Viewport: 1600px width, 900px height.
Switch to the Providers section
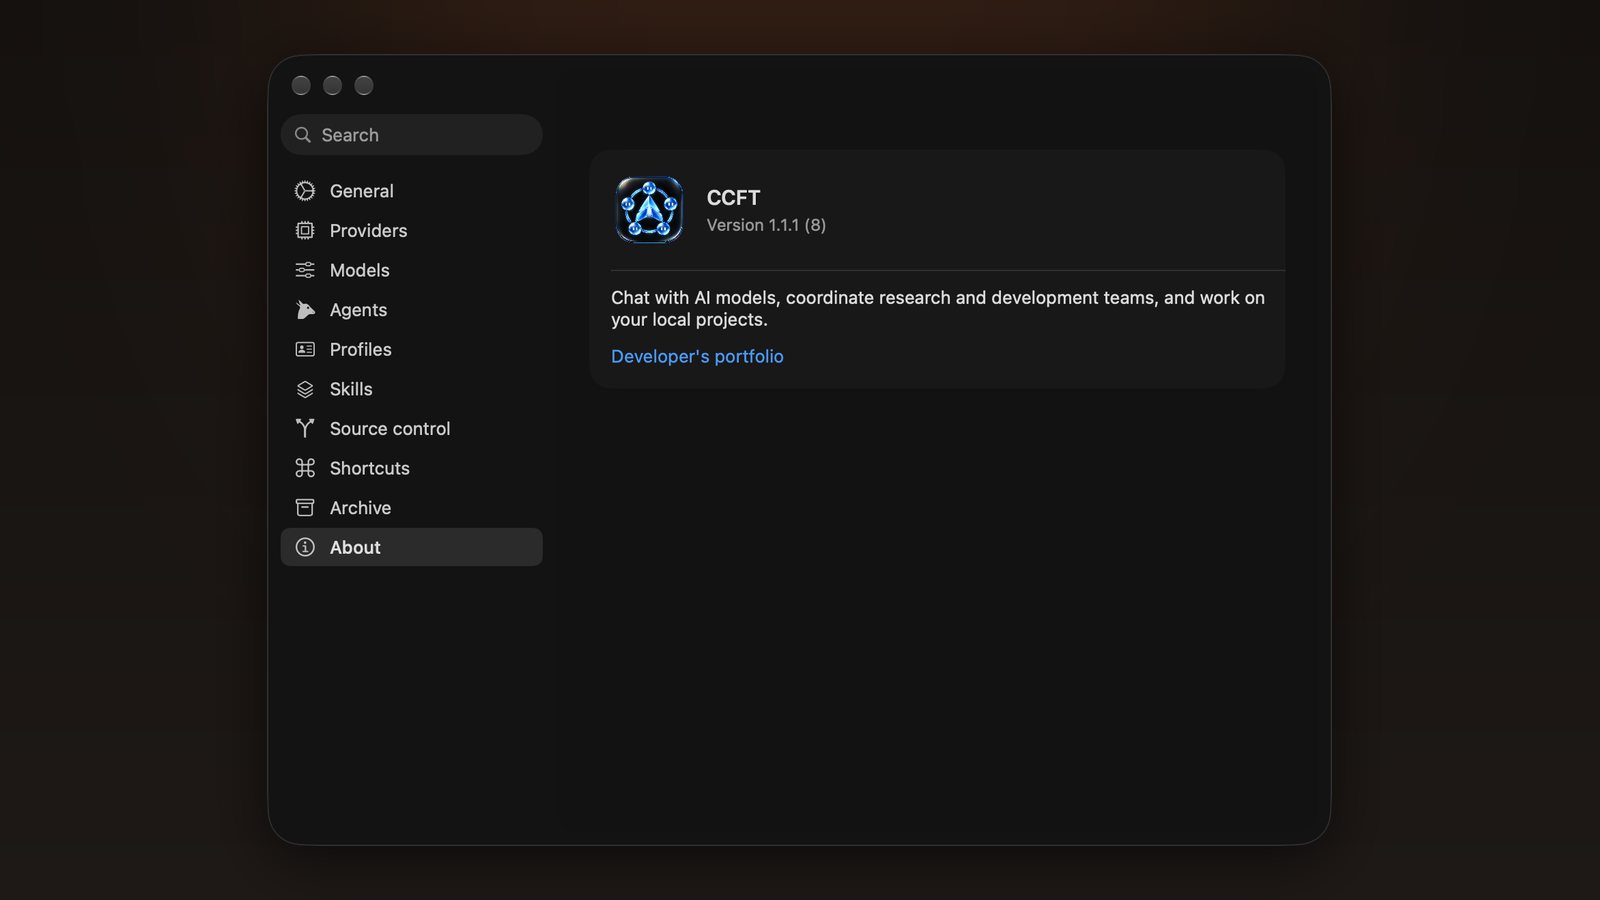pyautogui.click(x=412, y=231)
